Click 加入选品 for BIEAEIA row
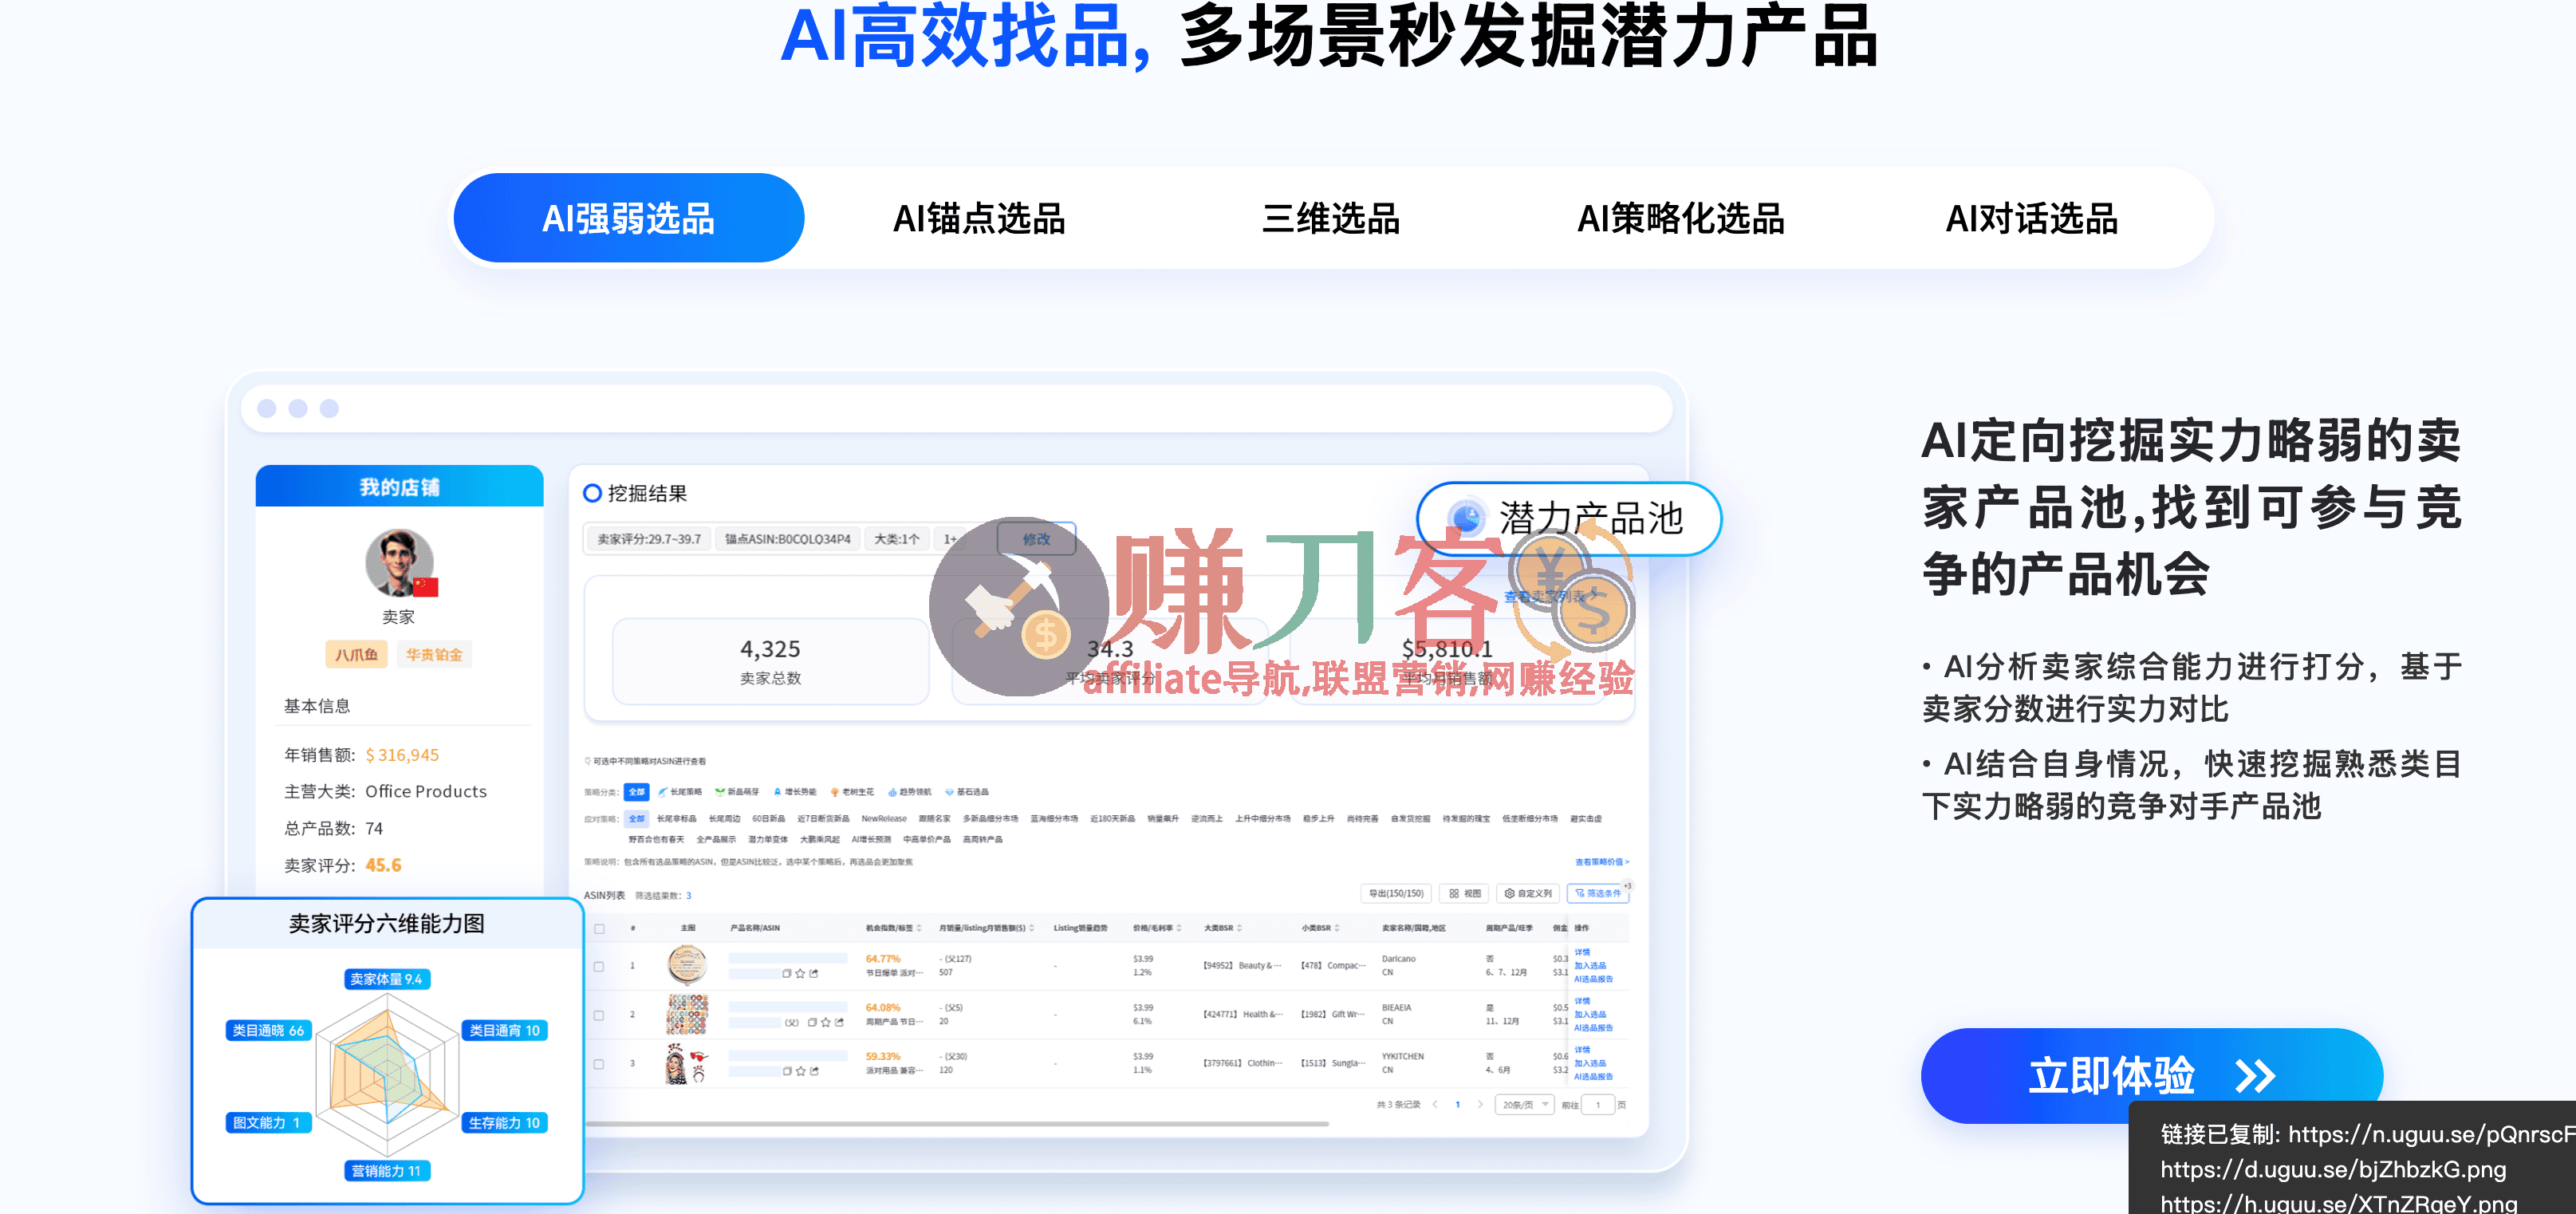This screenshot has width=2576, height=1214. 1590,1015
